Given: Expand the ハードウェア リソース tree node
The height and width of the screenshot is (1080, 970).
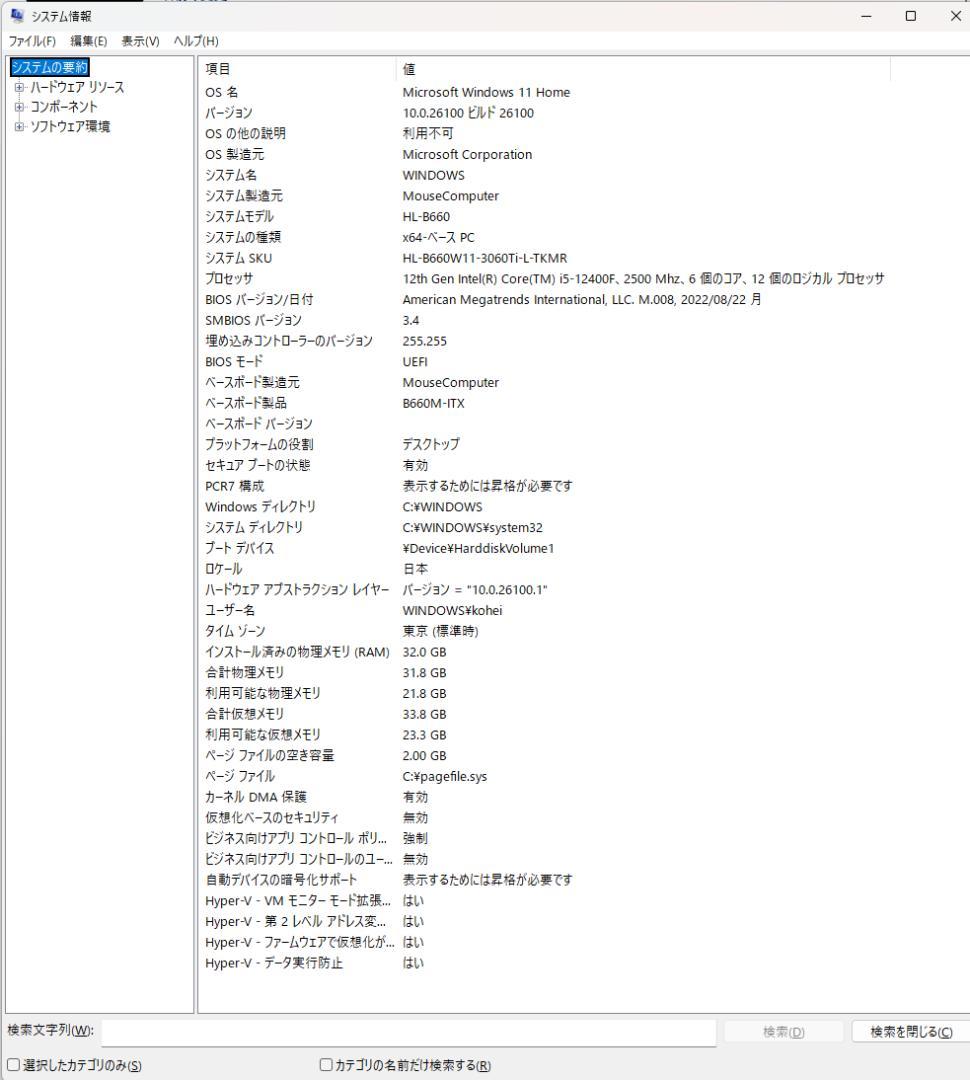Looking at the screenshot, I should tap(18, 88).
